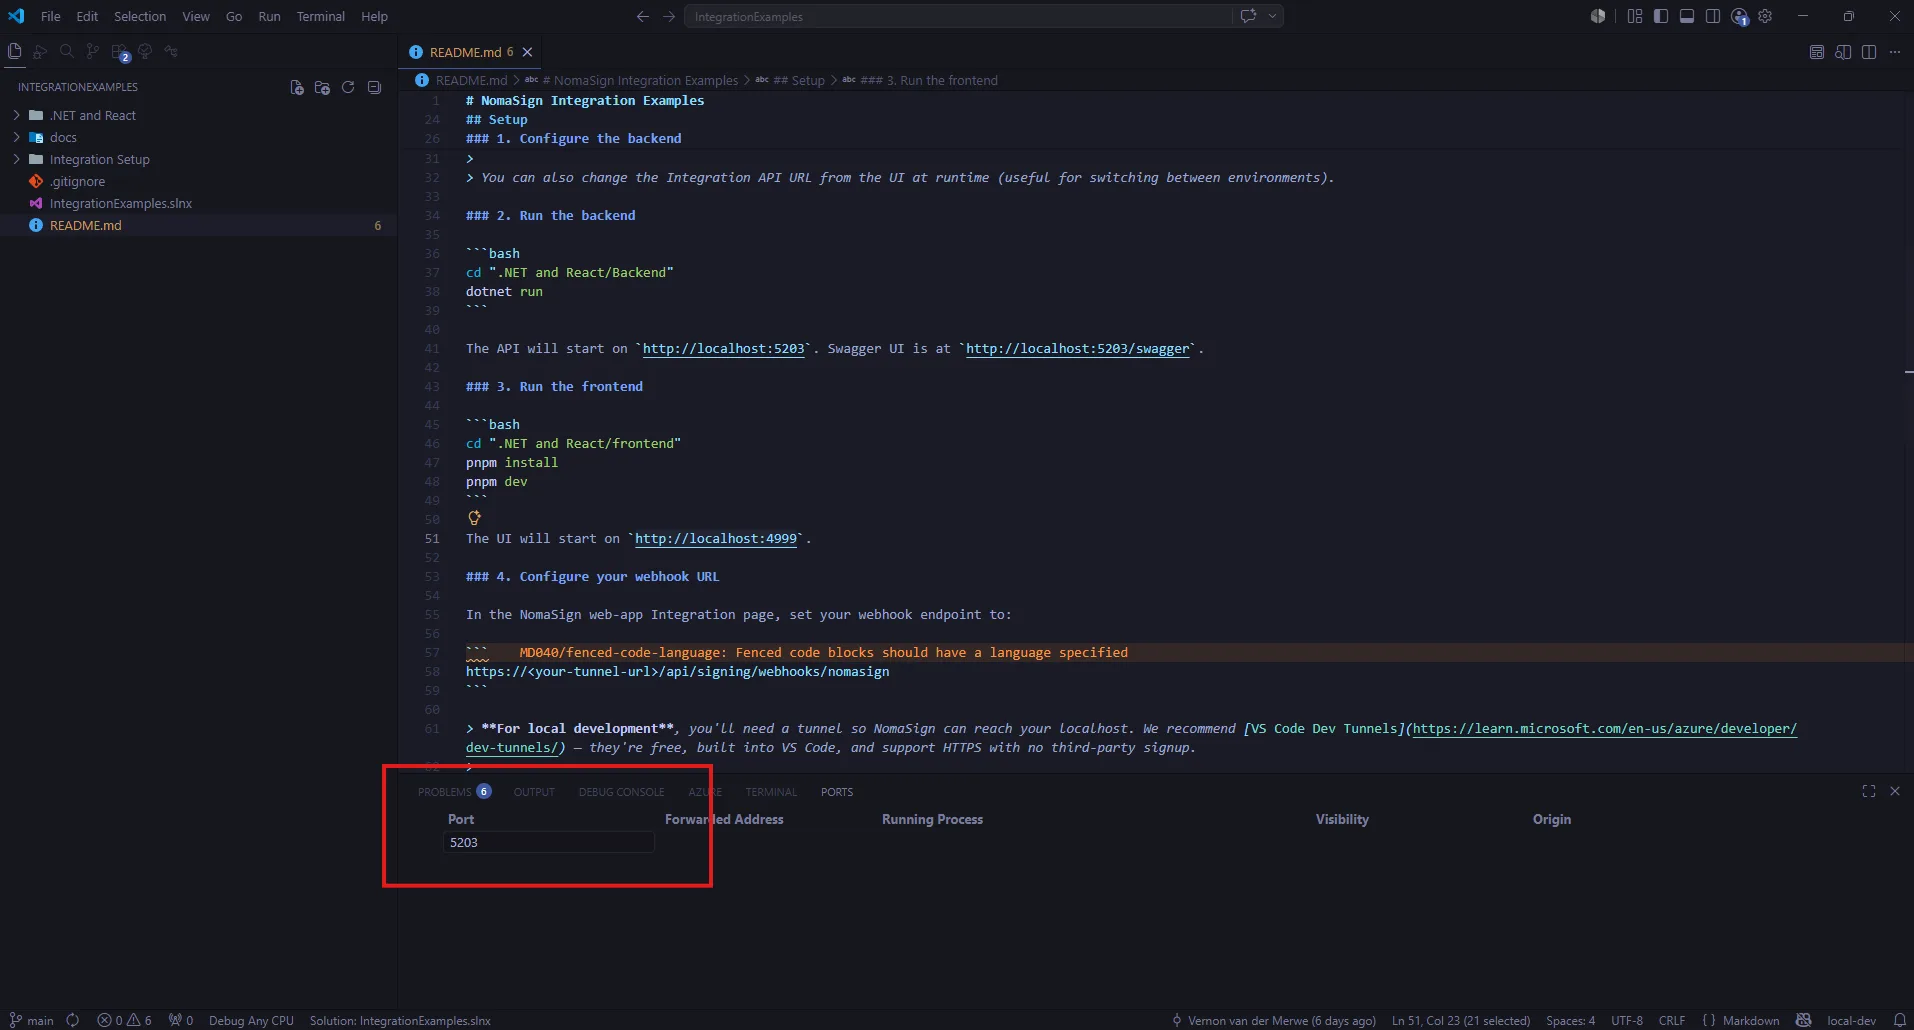Select the PORTS panel tab

(x=837, y=791)
